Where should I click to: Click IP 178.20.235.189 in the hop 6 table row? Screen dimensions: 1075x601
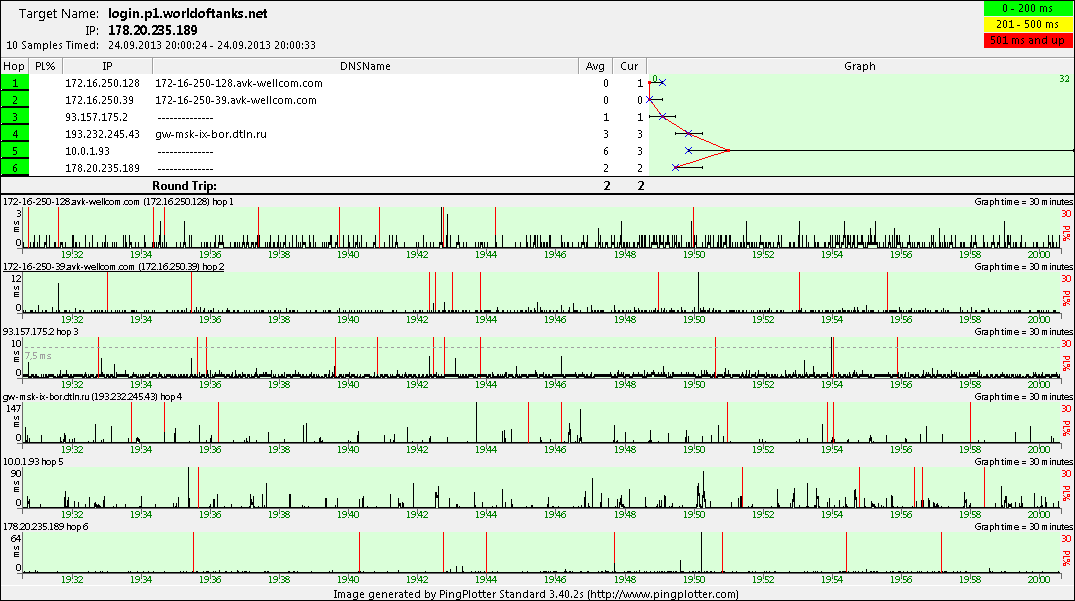[x=102, y=168]
